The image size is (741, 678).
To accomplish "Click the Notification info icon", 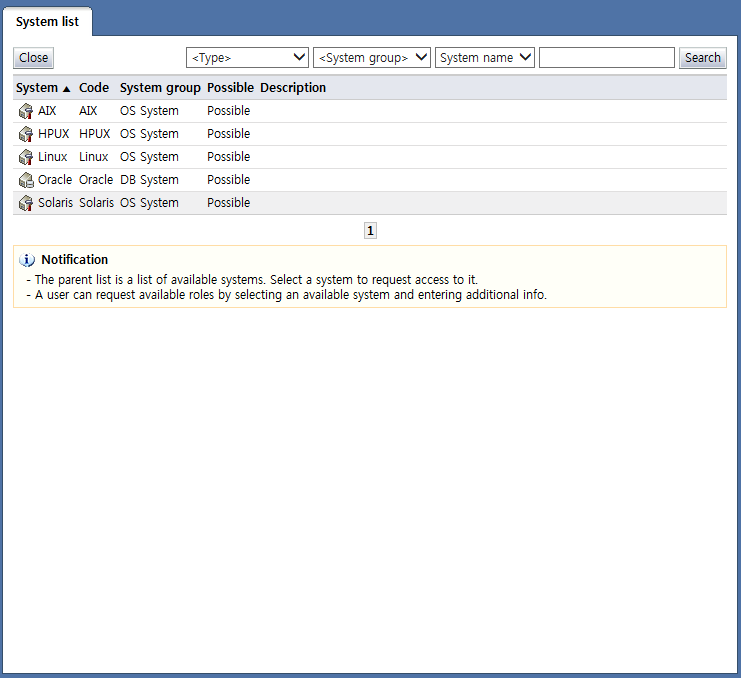I will tap(27, 260).
